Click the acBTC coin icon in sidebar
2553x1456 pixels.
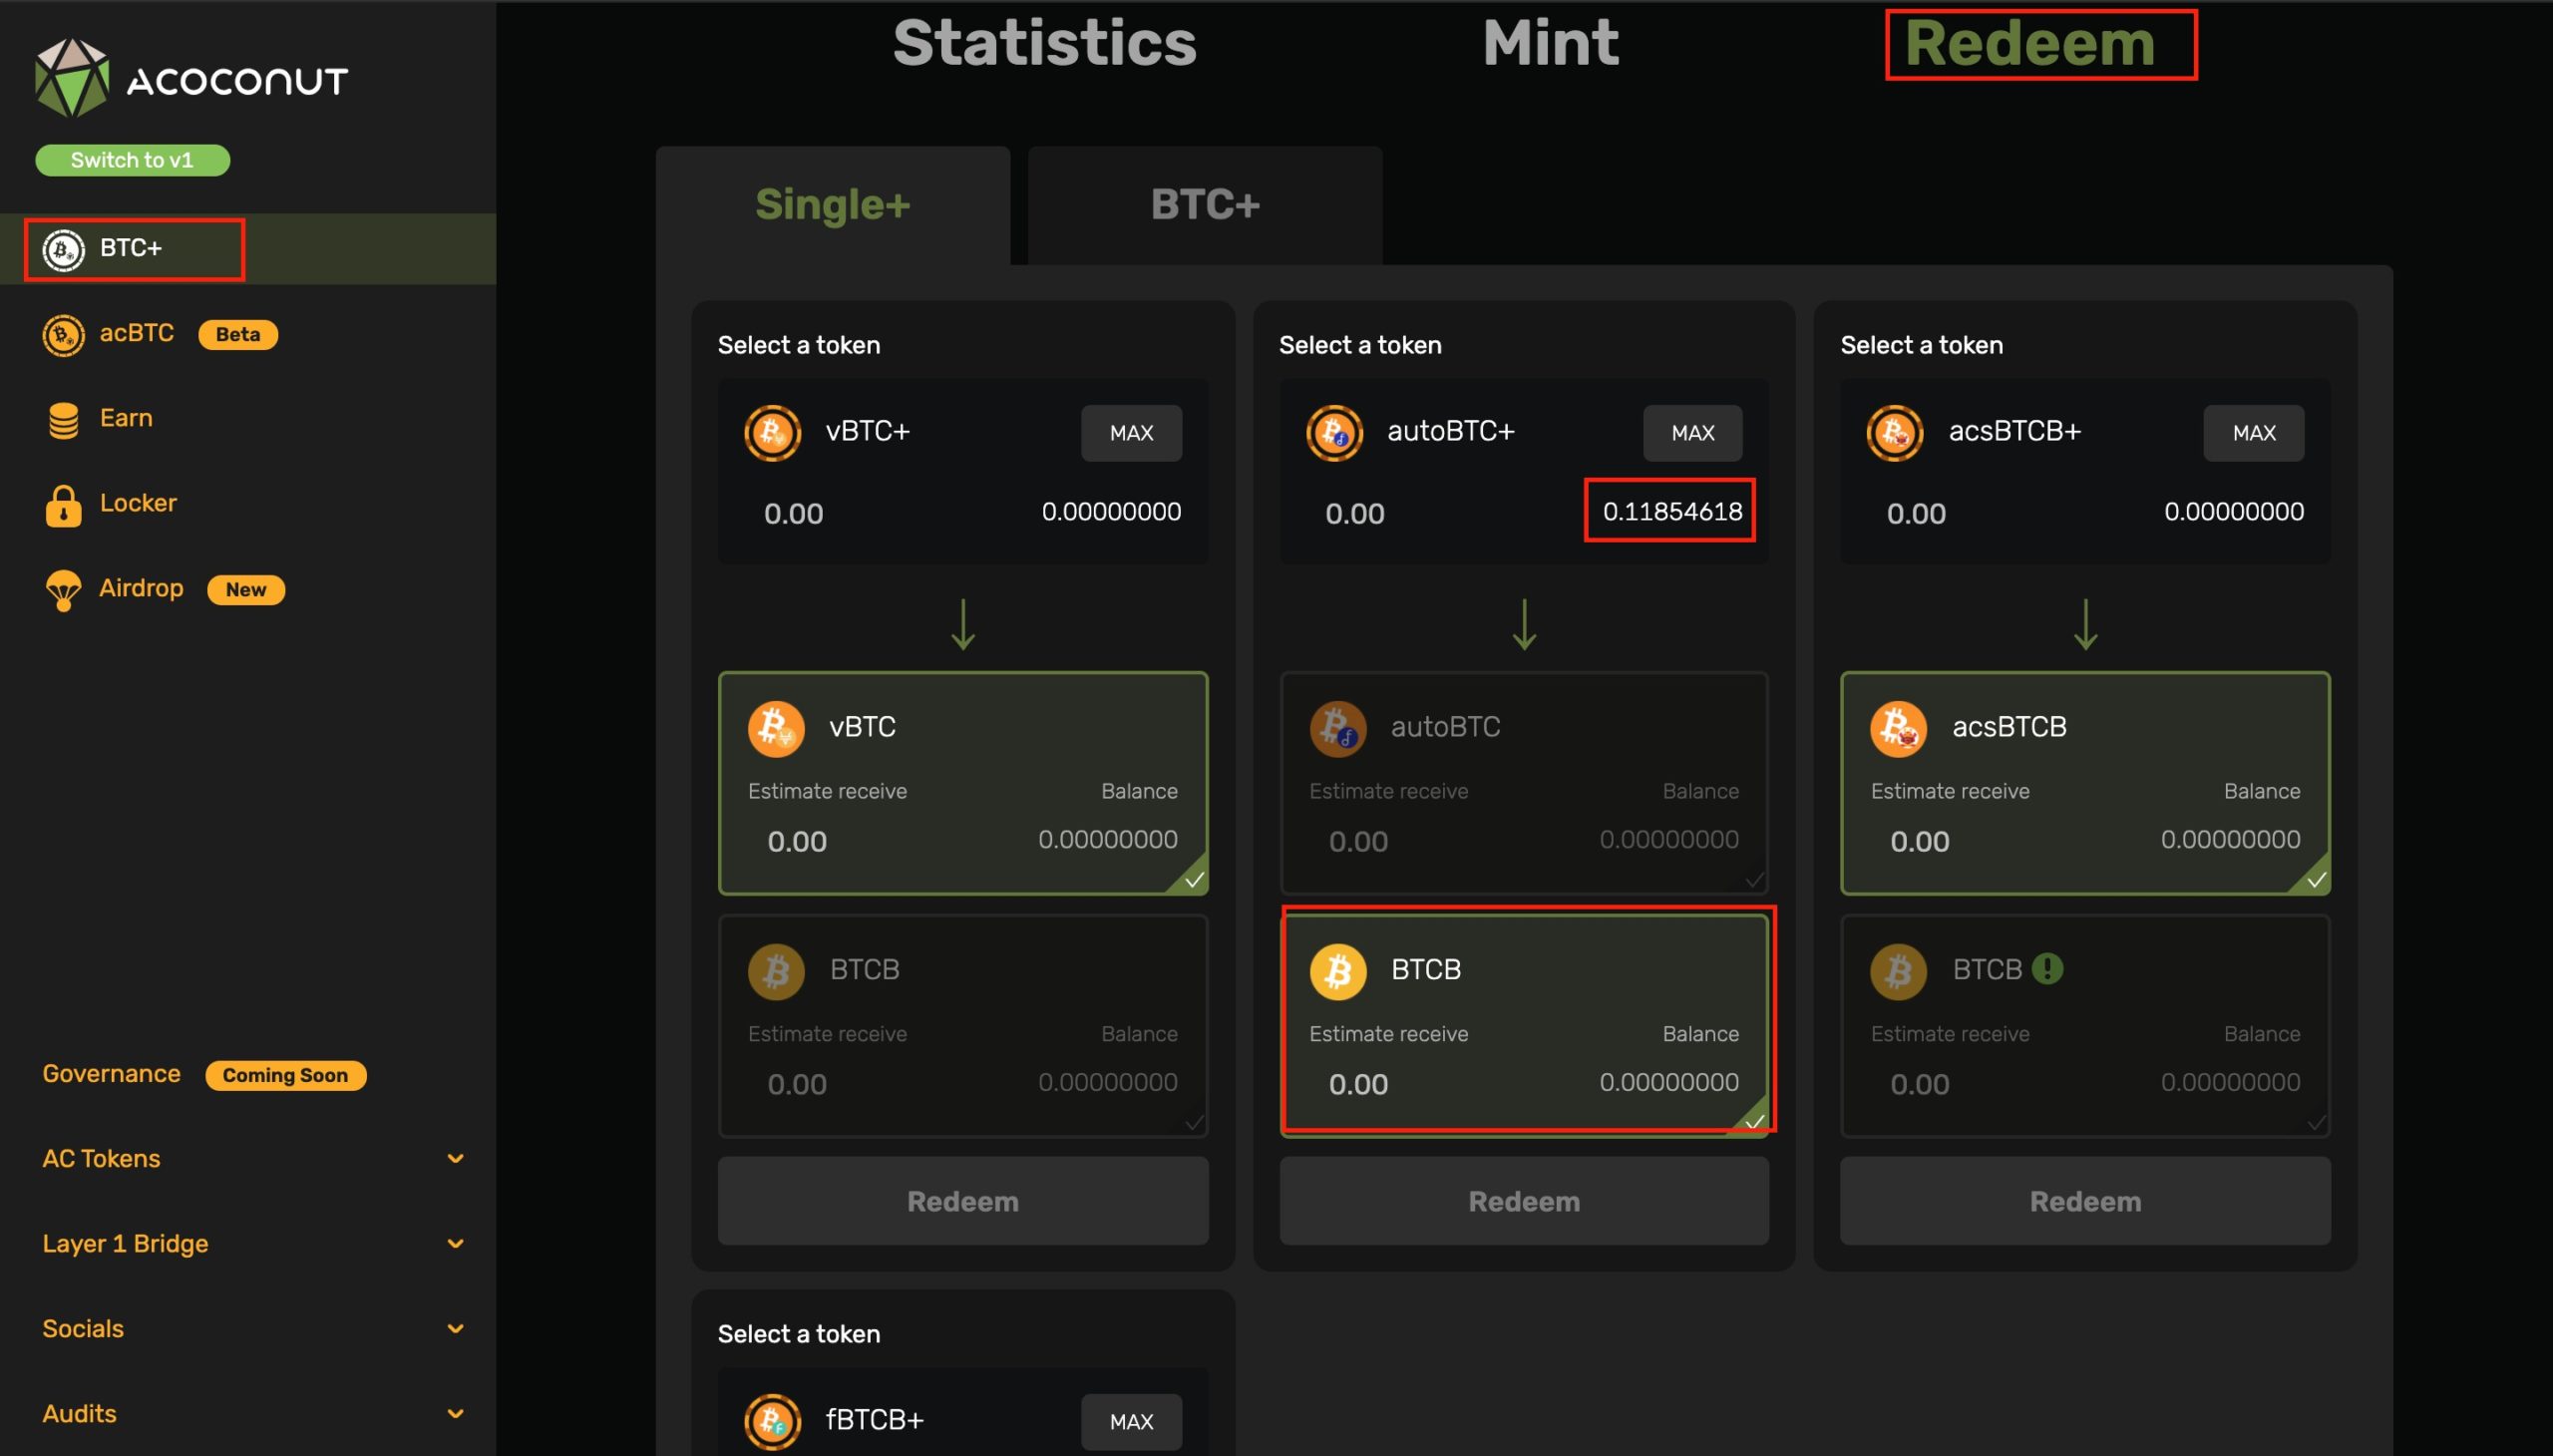coord(63,335)
